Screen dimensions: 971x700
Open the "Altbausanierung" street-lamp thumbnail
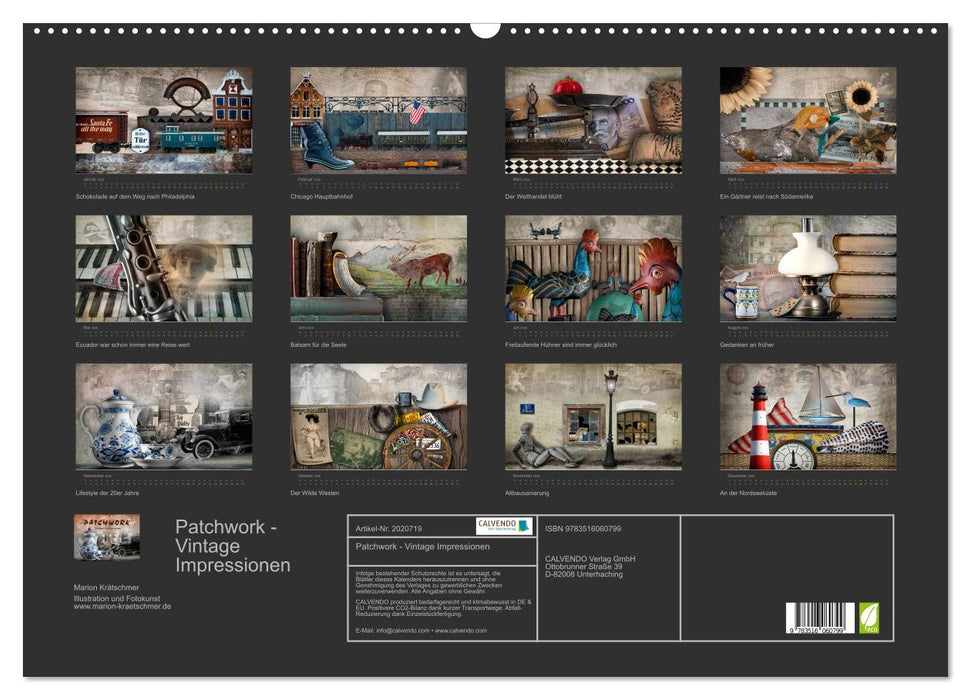pyautogui.click(x=594, y=418)
